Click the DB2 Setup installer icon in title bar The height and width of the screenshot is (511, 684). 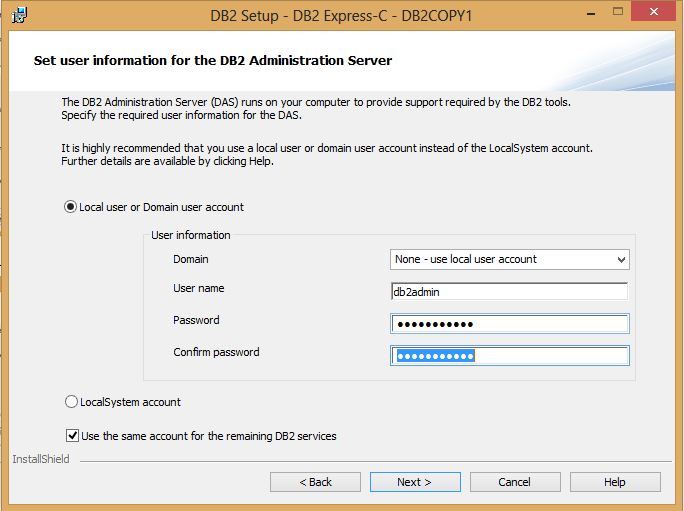pyautogui.click(x=19, y=15)
